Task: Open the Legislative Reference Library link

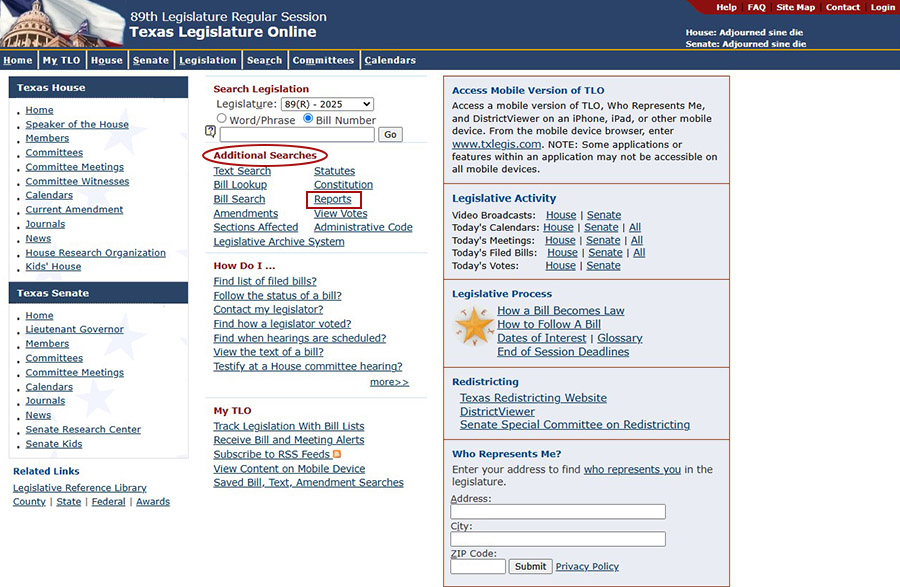Action: pos(80,488)
